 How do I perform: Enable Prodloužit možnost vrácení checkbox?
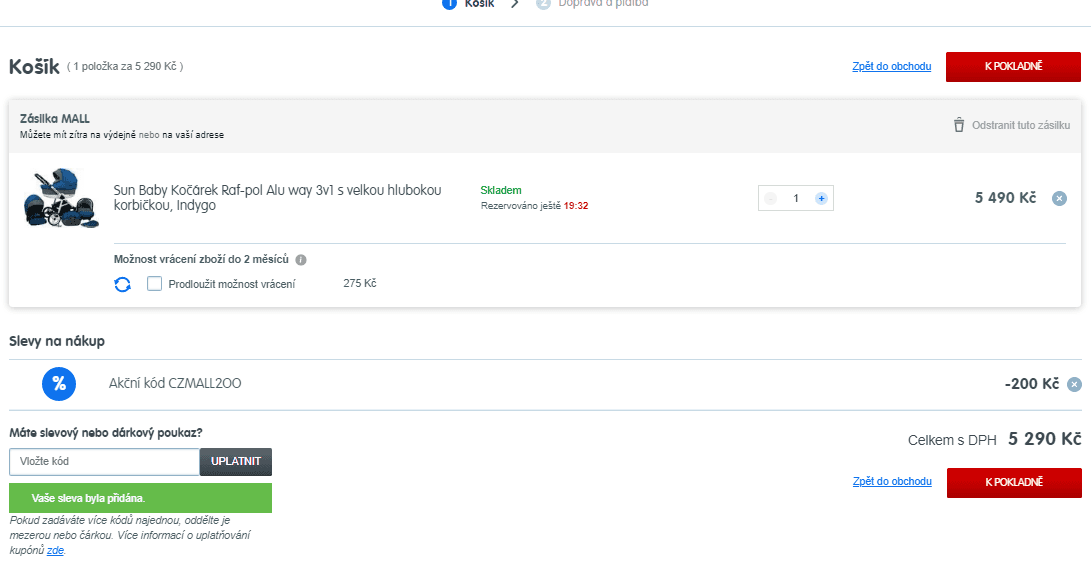[154, 284]
